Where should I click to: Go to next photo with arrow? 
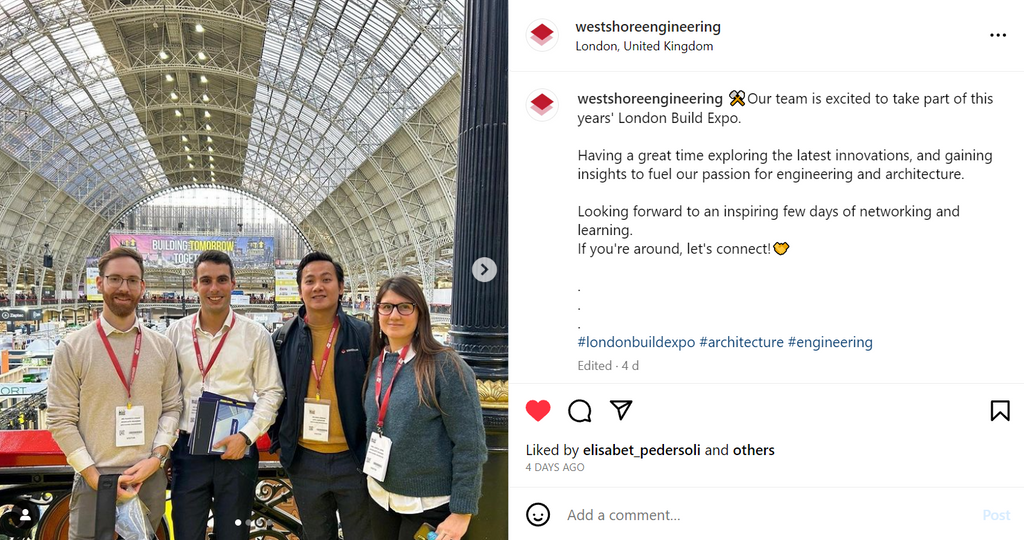pos(484,269)
